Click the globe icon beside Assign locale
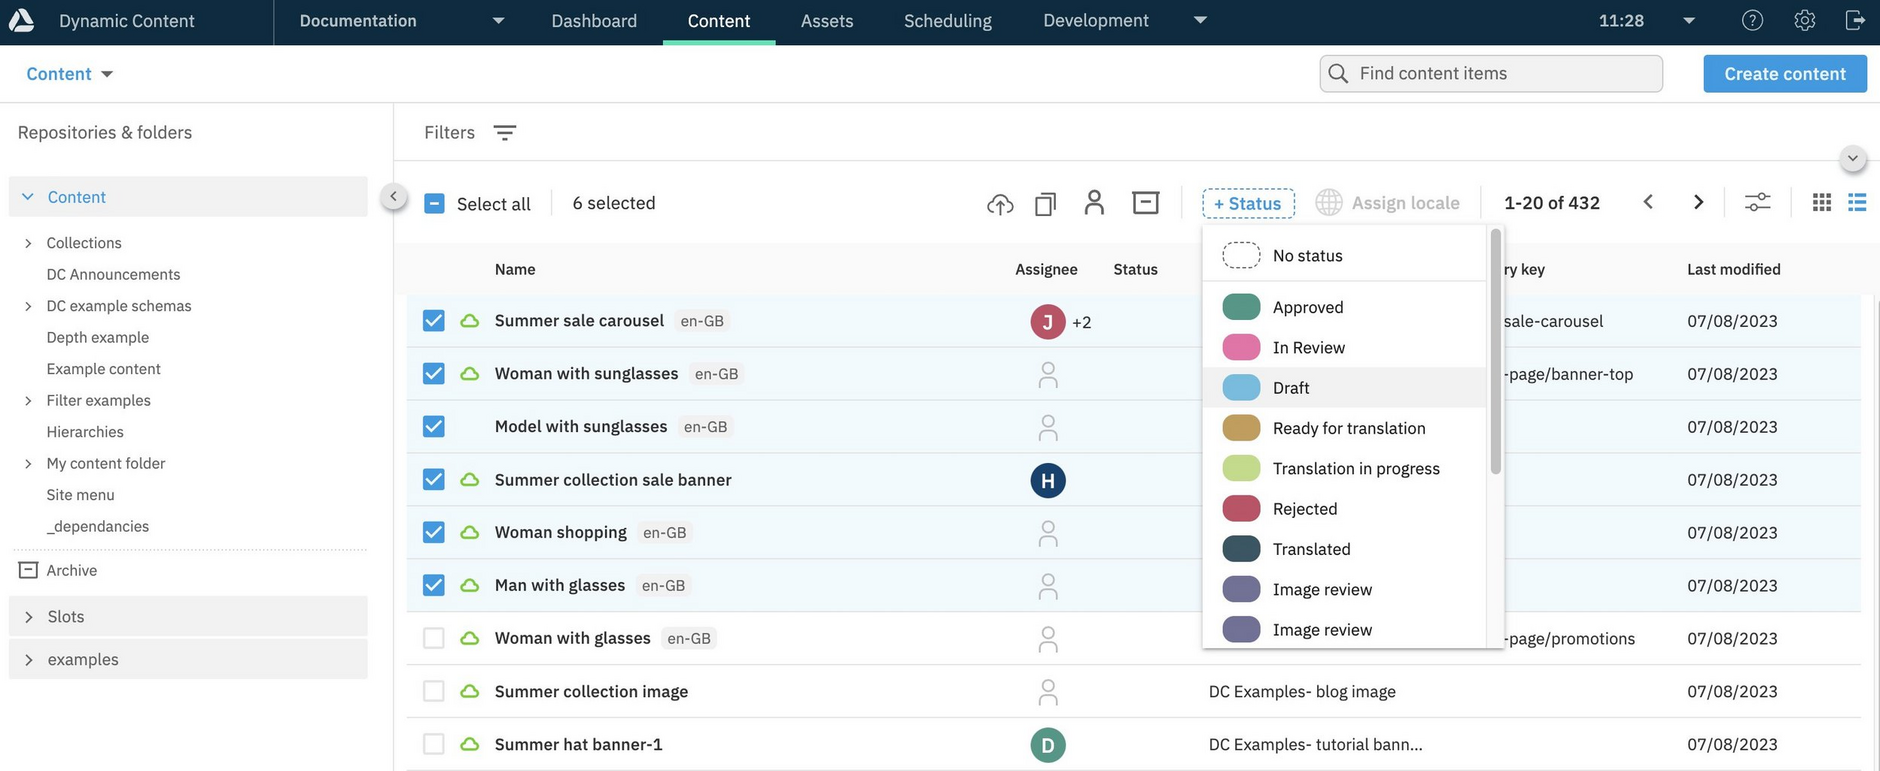1880x771 pixels. (1328, 202)
